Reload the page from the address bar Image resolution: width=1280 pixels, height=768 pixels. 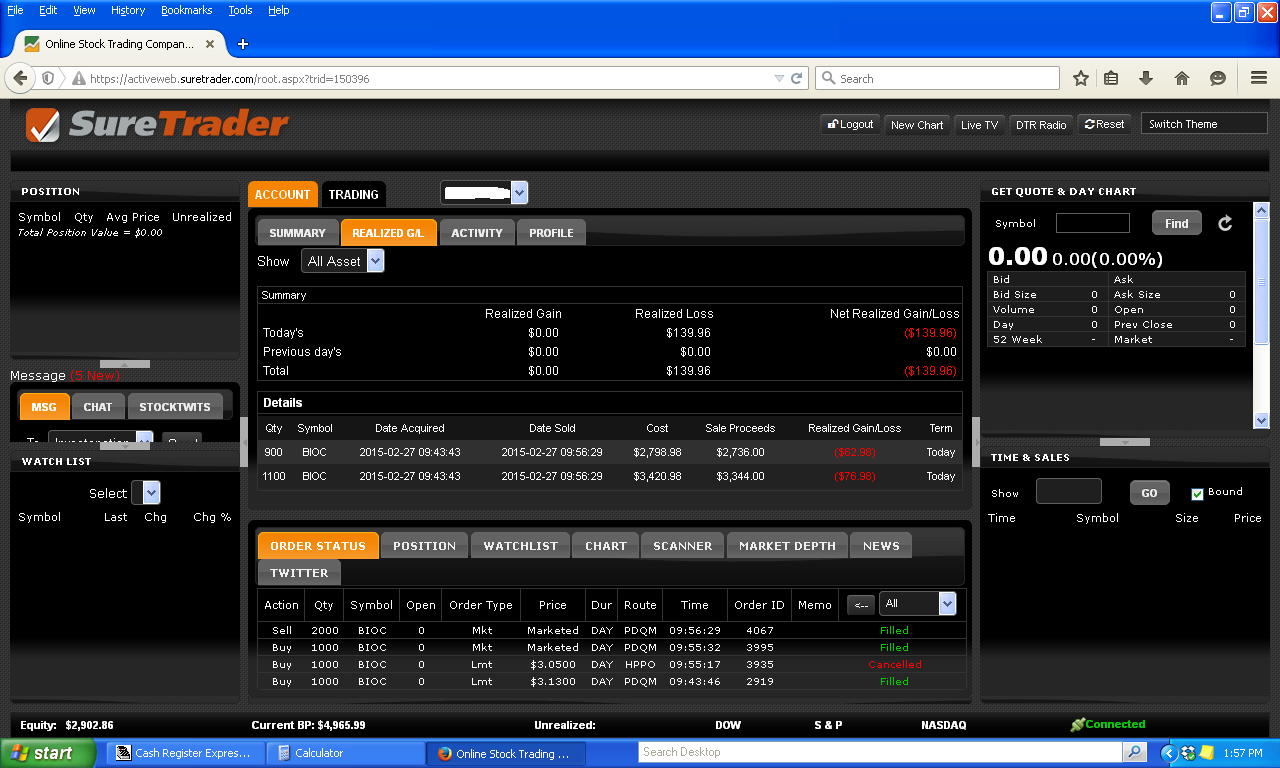pyautogui.click(x=797, y=78)
